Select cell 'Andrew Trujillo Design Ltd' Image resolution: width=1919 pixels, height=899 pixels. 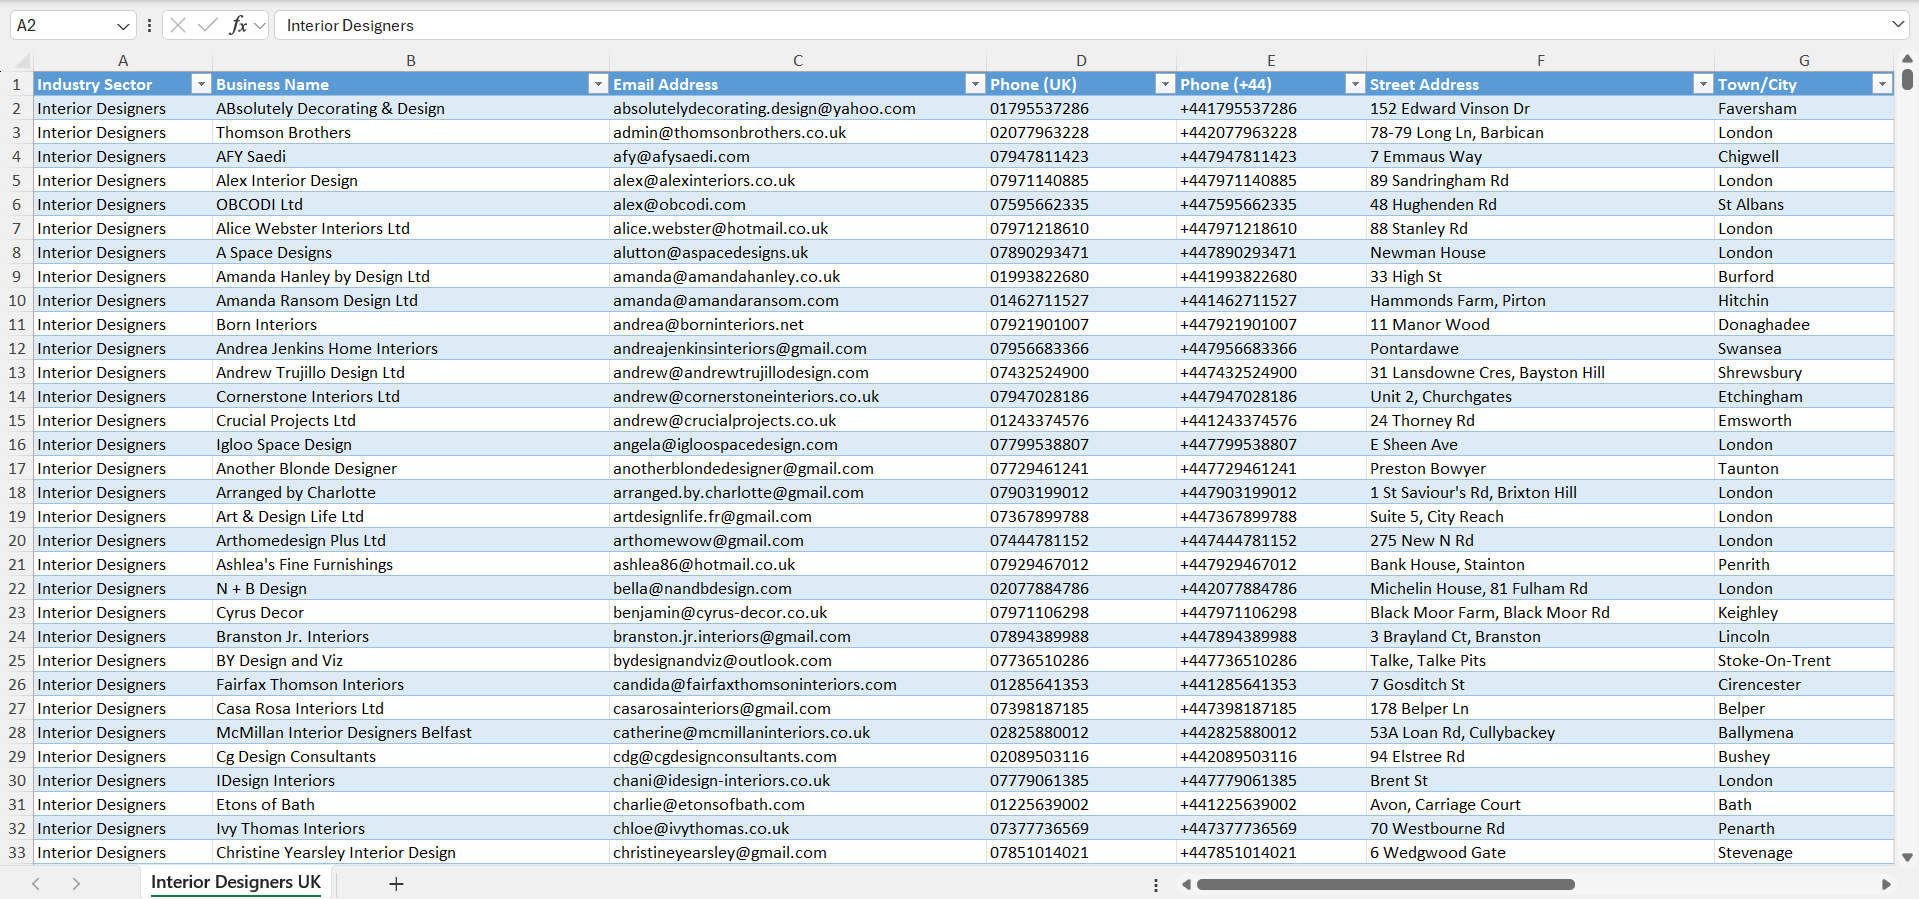(x=411, y=372)
